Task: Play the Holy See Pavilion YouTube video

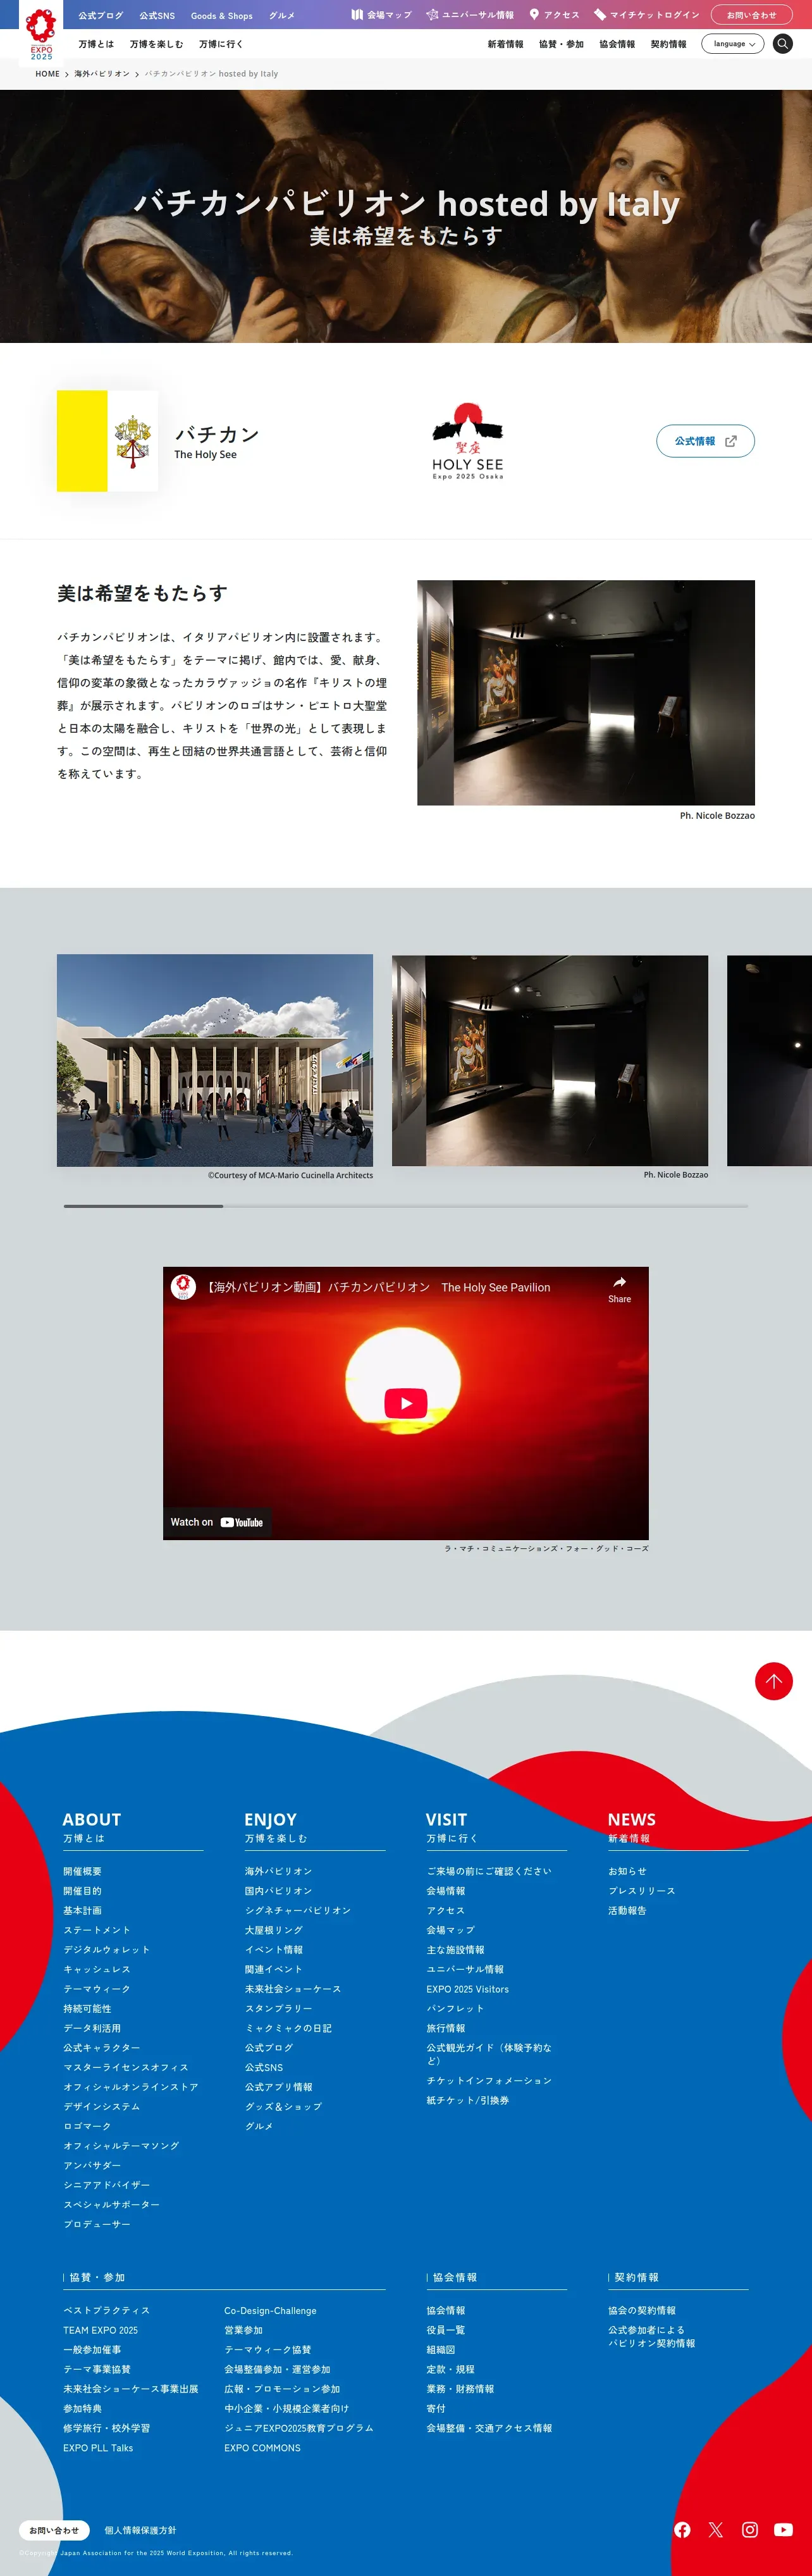Action: pyautogui.click(x=406, y=1403)
